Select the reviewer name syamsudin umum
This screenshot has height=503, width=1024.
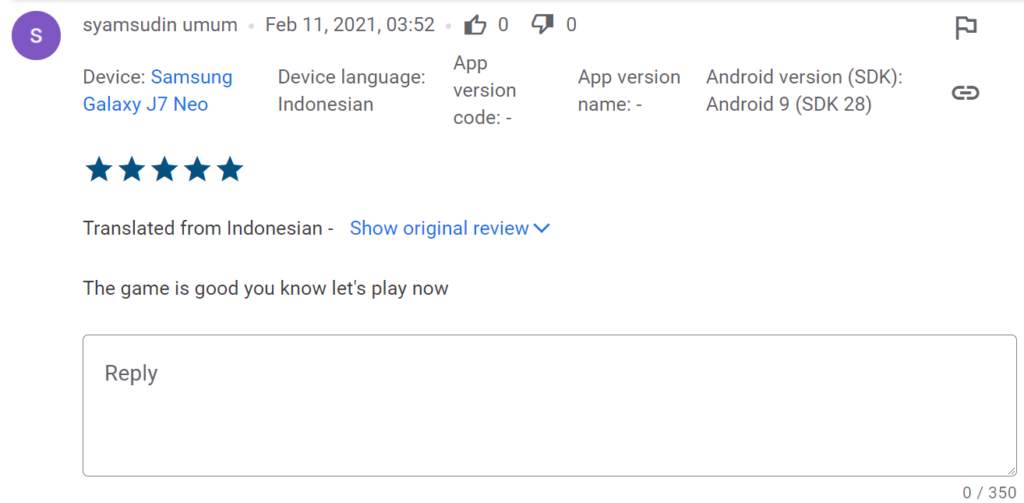coord(160,25)
